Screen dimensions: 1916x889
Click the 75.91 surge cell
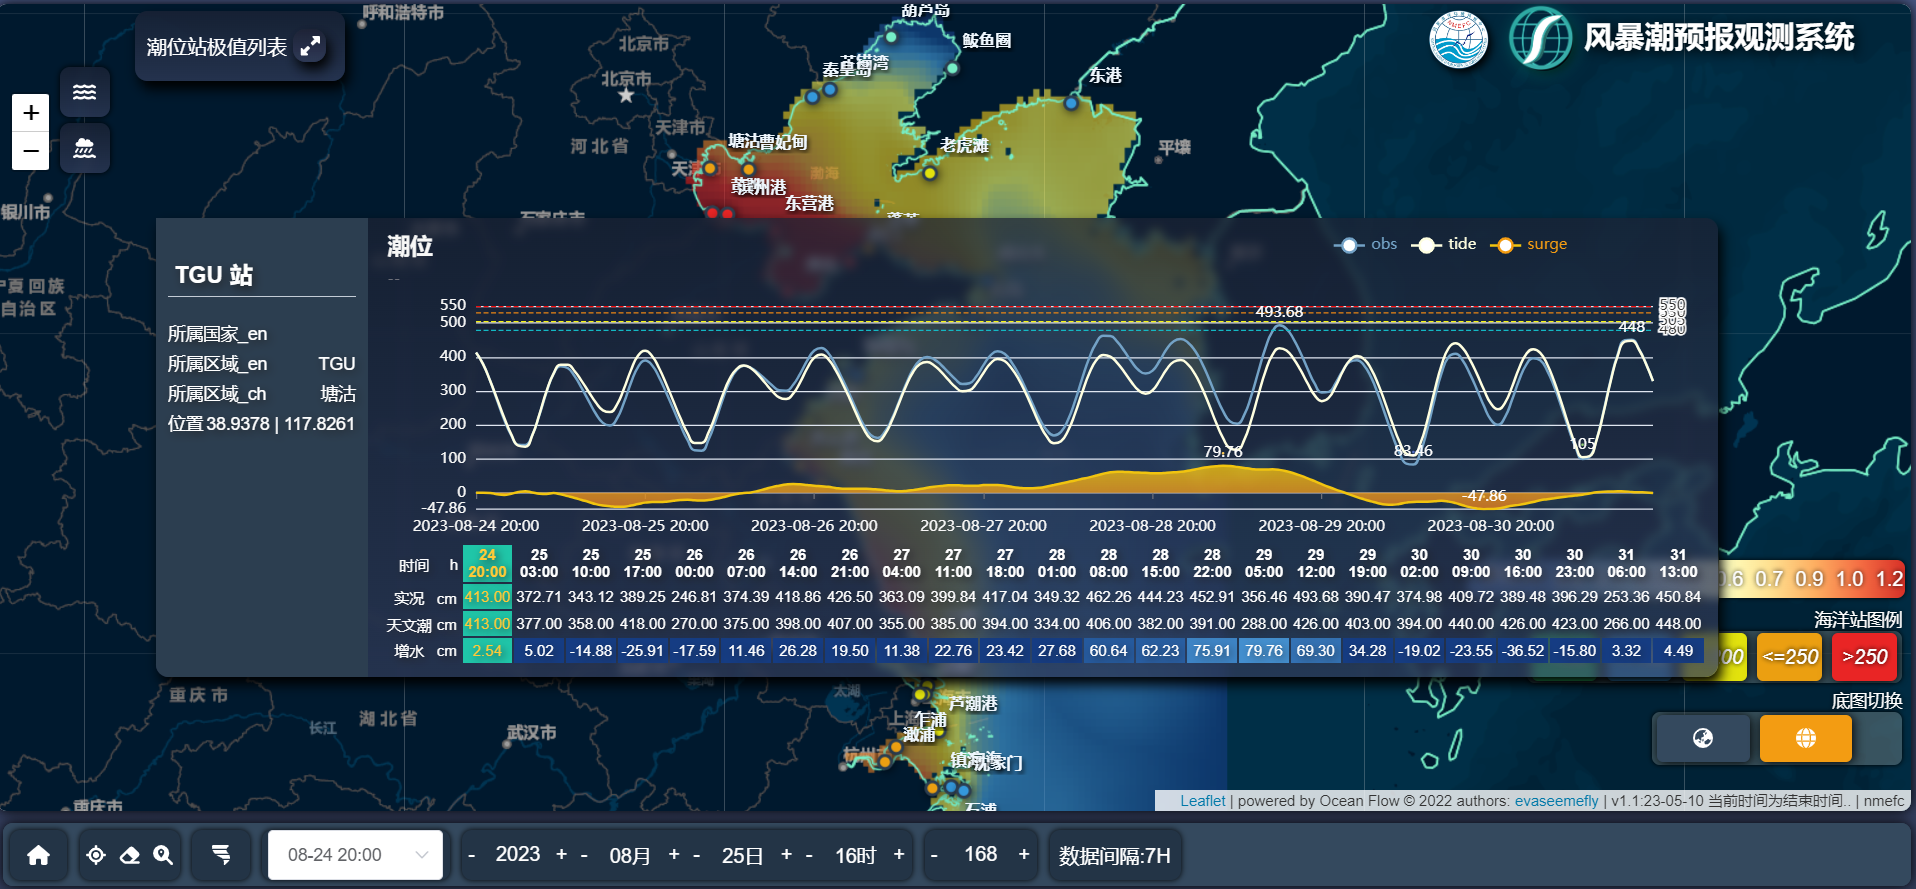(x=1212, y=651)
